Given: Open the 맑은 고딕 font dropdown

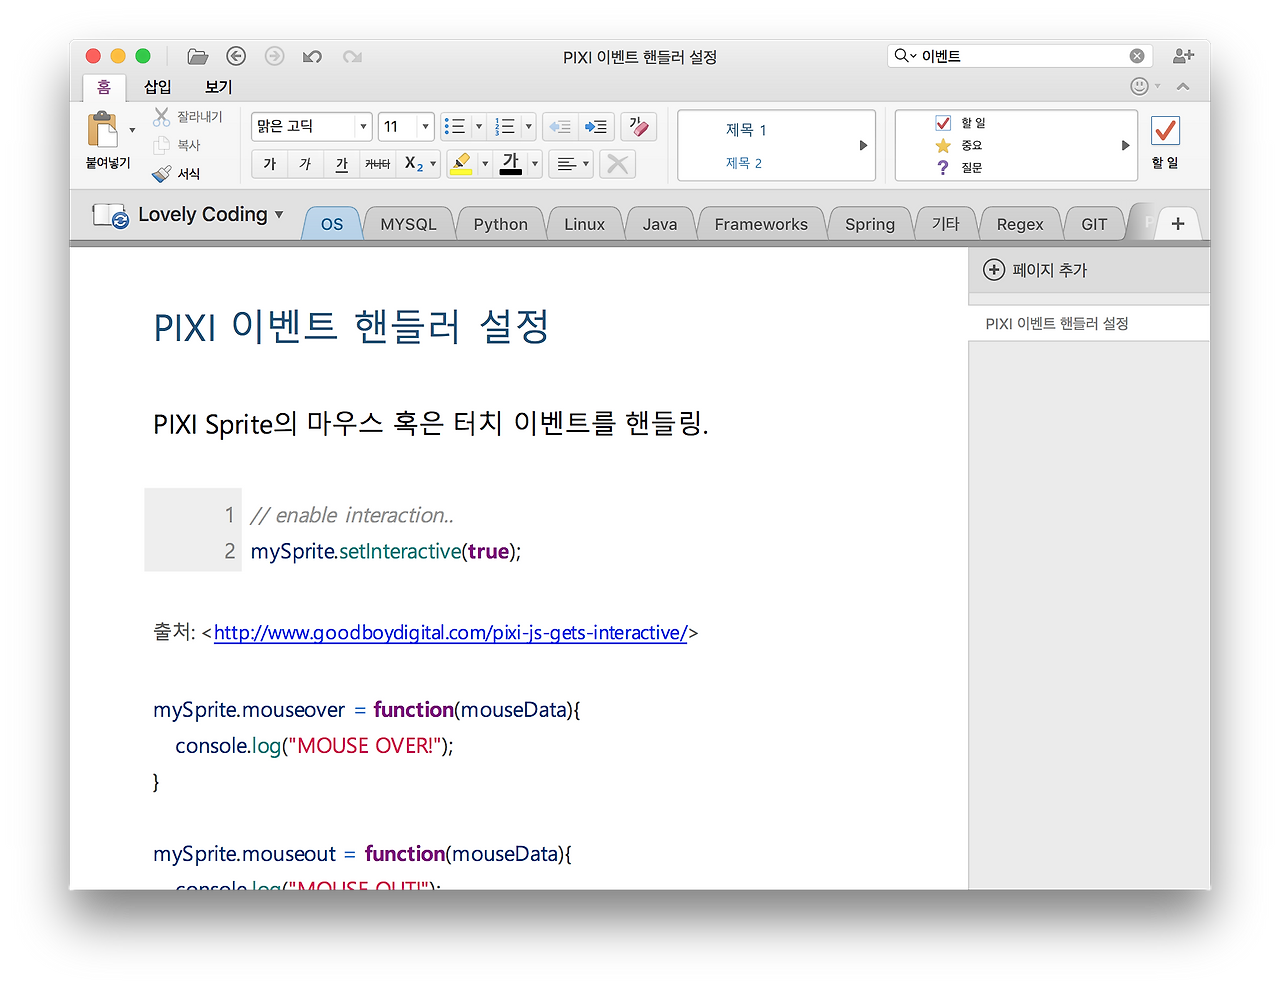Looking at the screenshot, I should (x=363, y=126).
